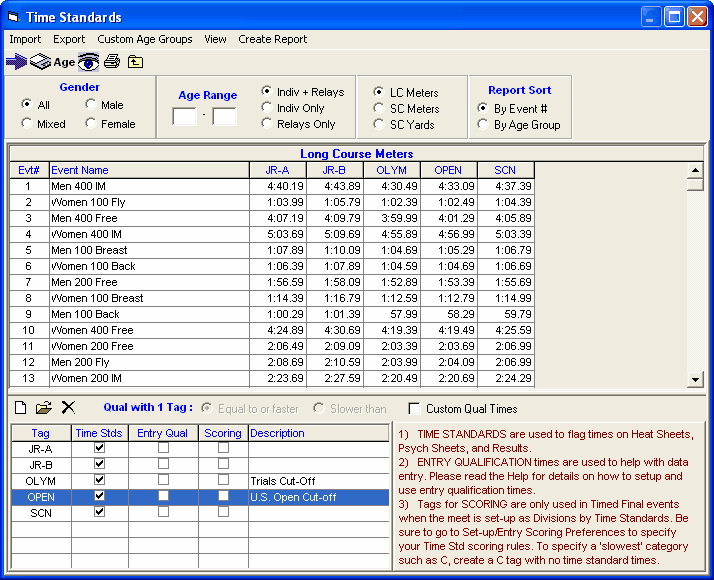This screenshot has width=714, height=580.
Task: Select 'Men 400 IM' event row
Action: (x=272, y=186)
